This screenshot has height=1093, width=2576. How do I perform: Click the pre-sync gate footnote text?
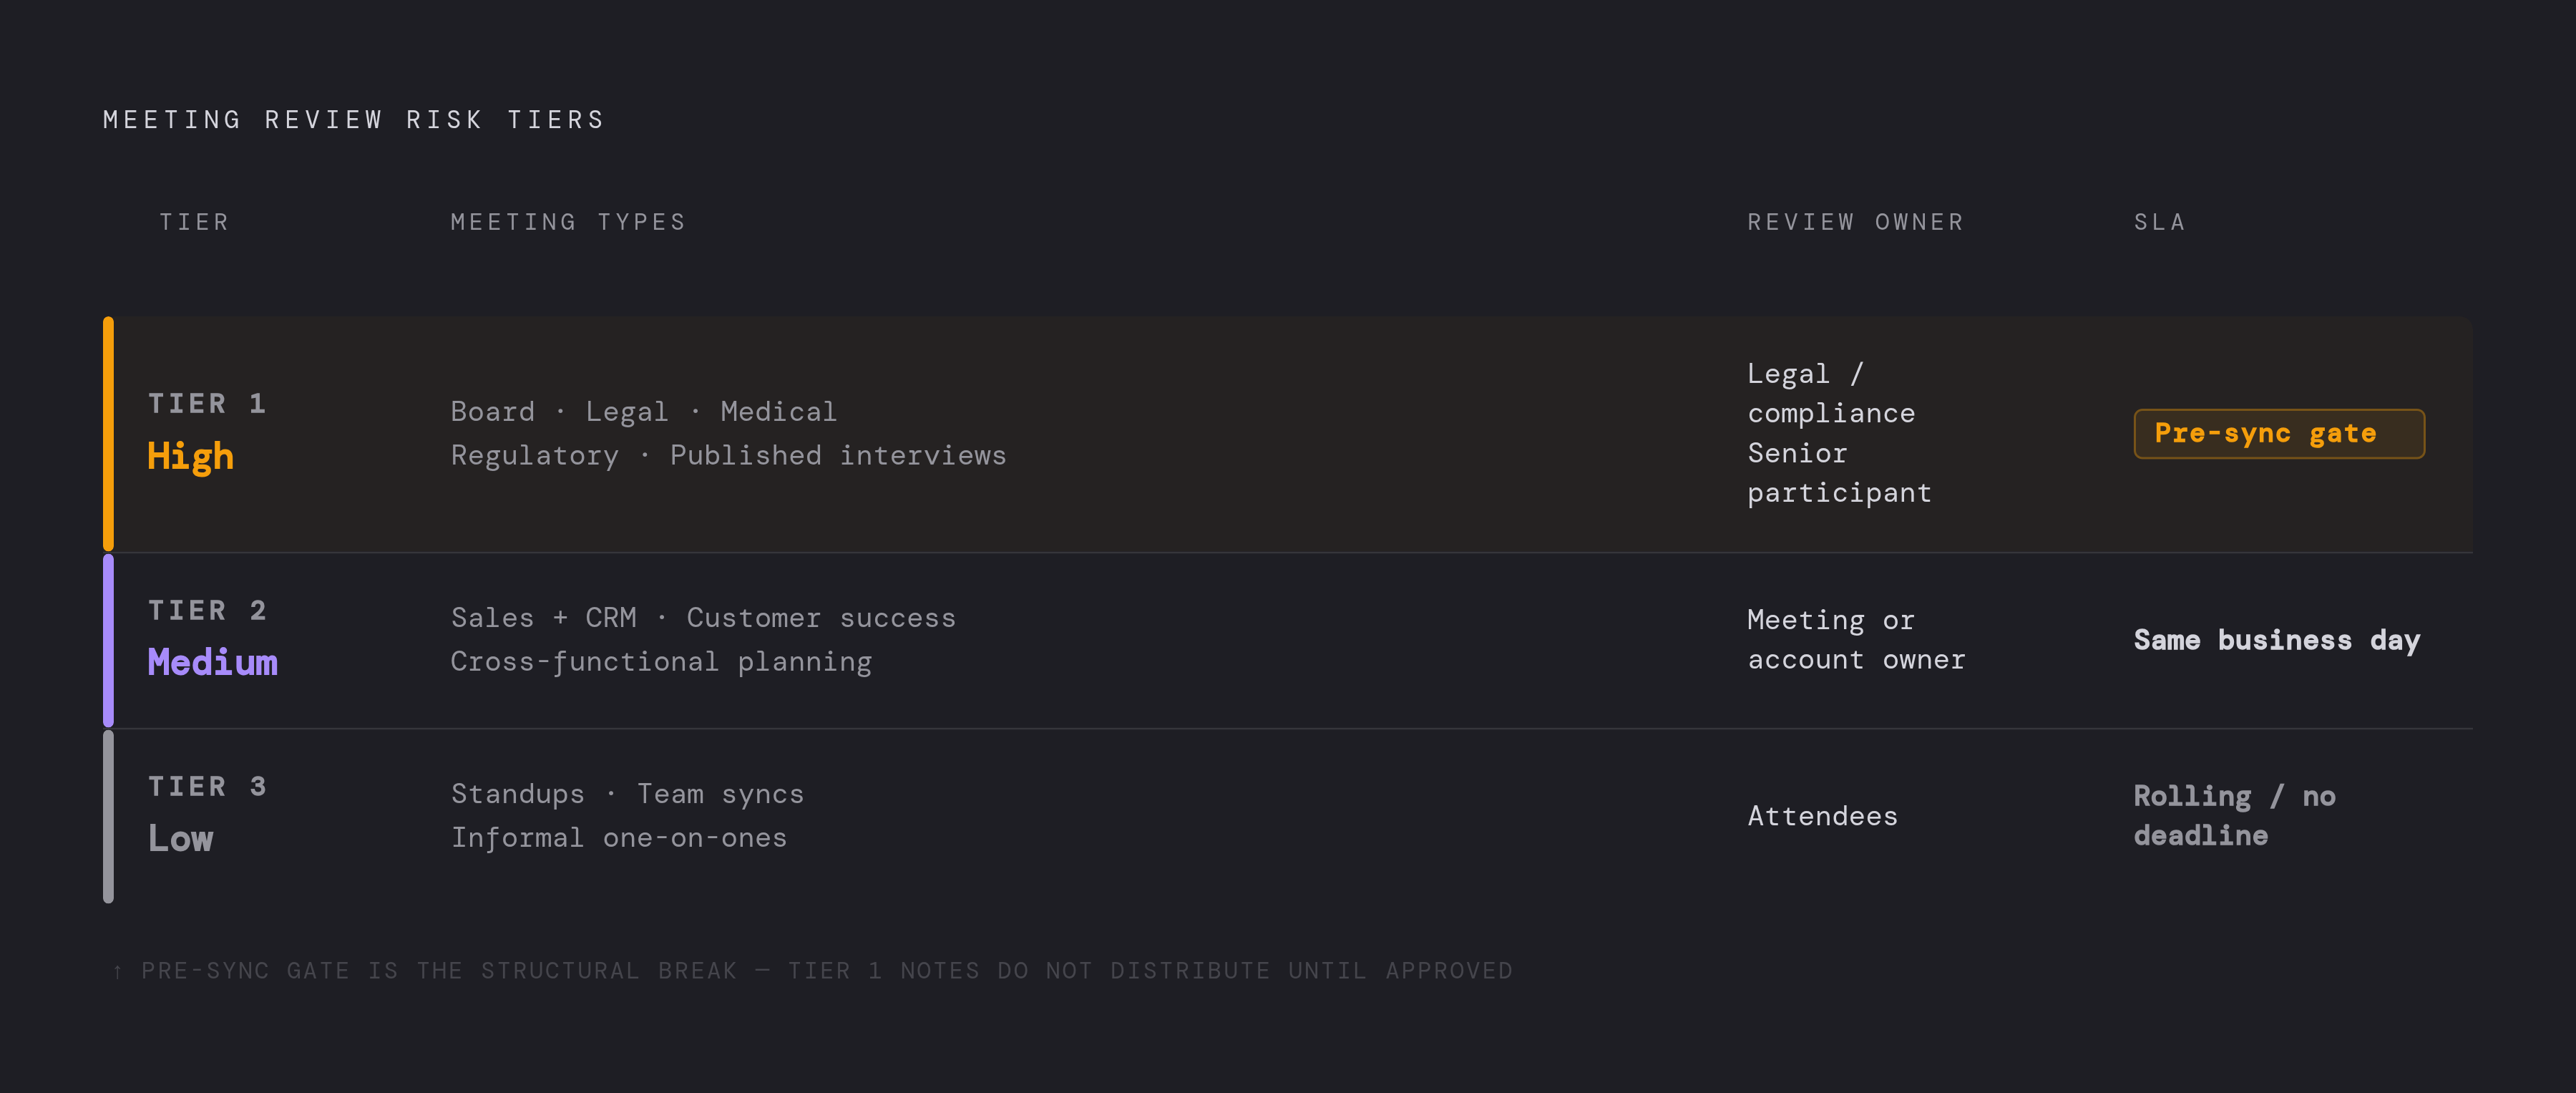coord(812,971)
